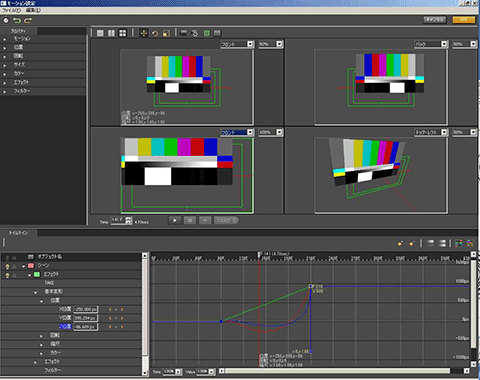This screenshot has height=380, width=480.
Task: Undo the last action with green arrow
Action: (x=17, y=21)
